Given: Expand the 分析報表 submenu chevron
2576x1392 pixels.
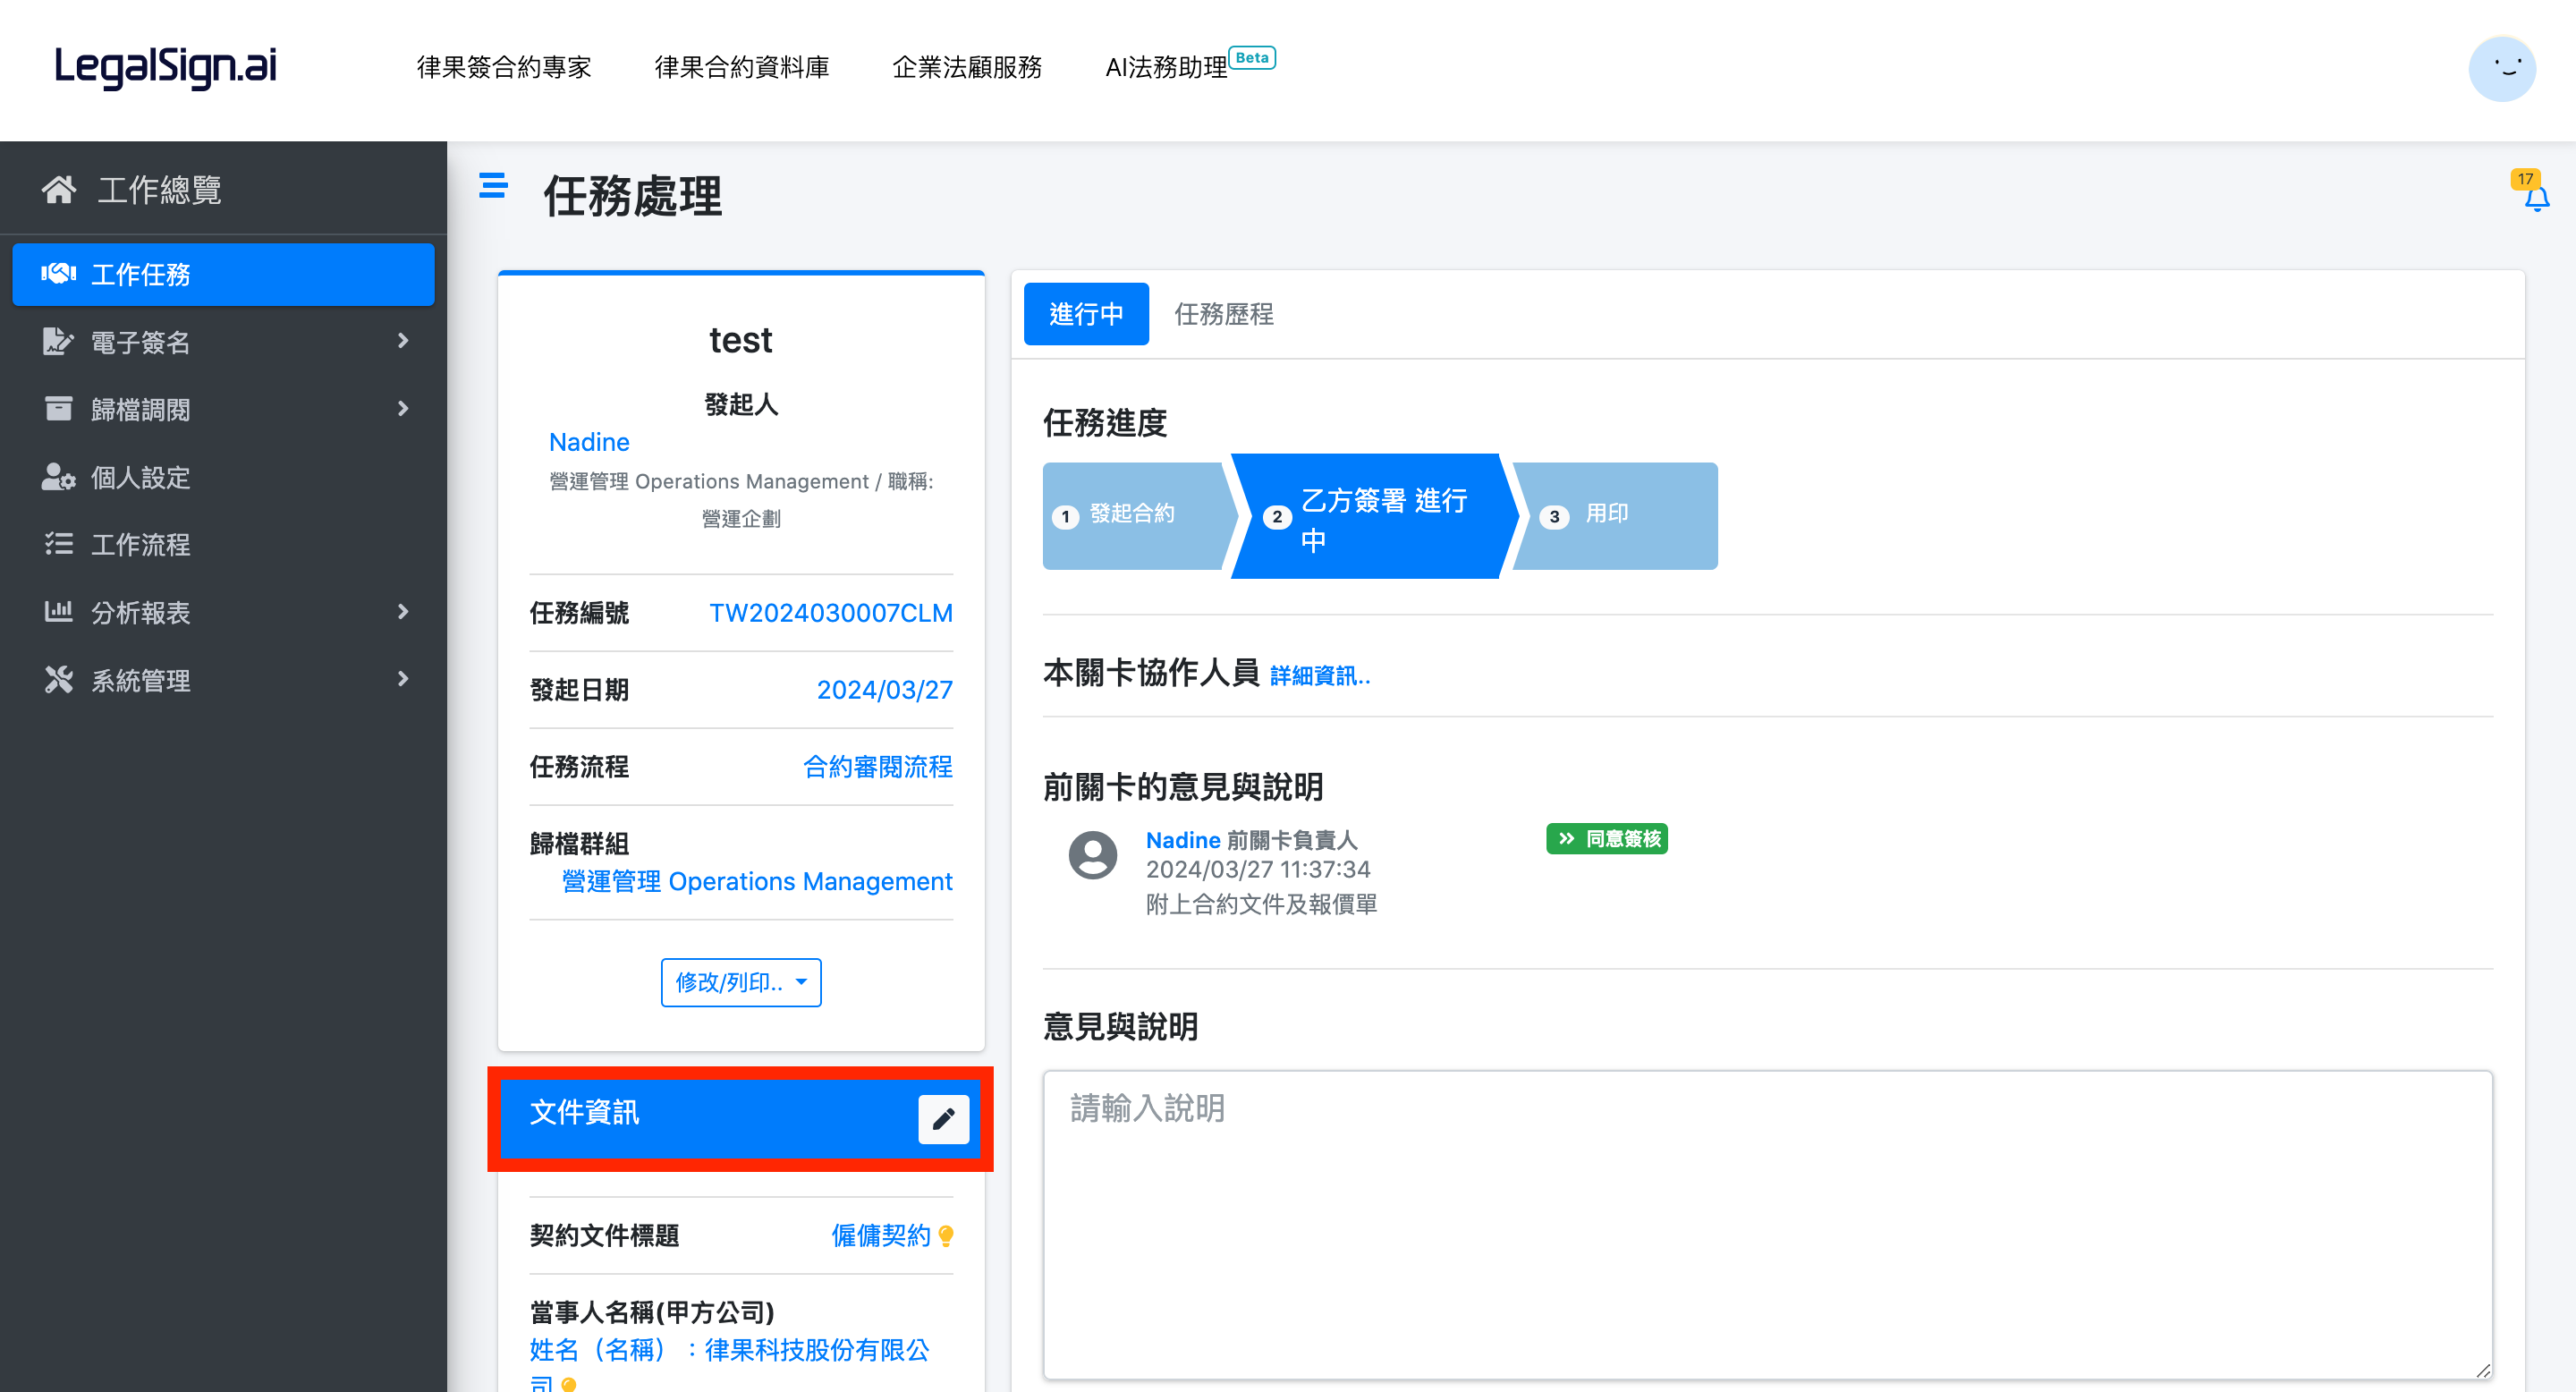Looking at the screenshot, I should click(403, 611).
